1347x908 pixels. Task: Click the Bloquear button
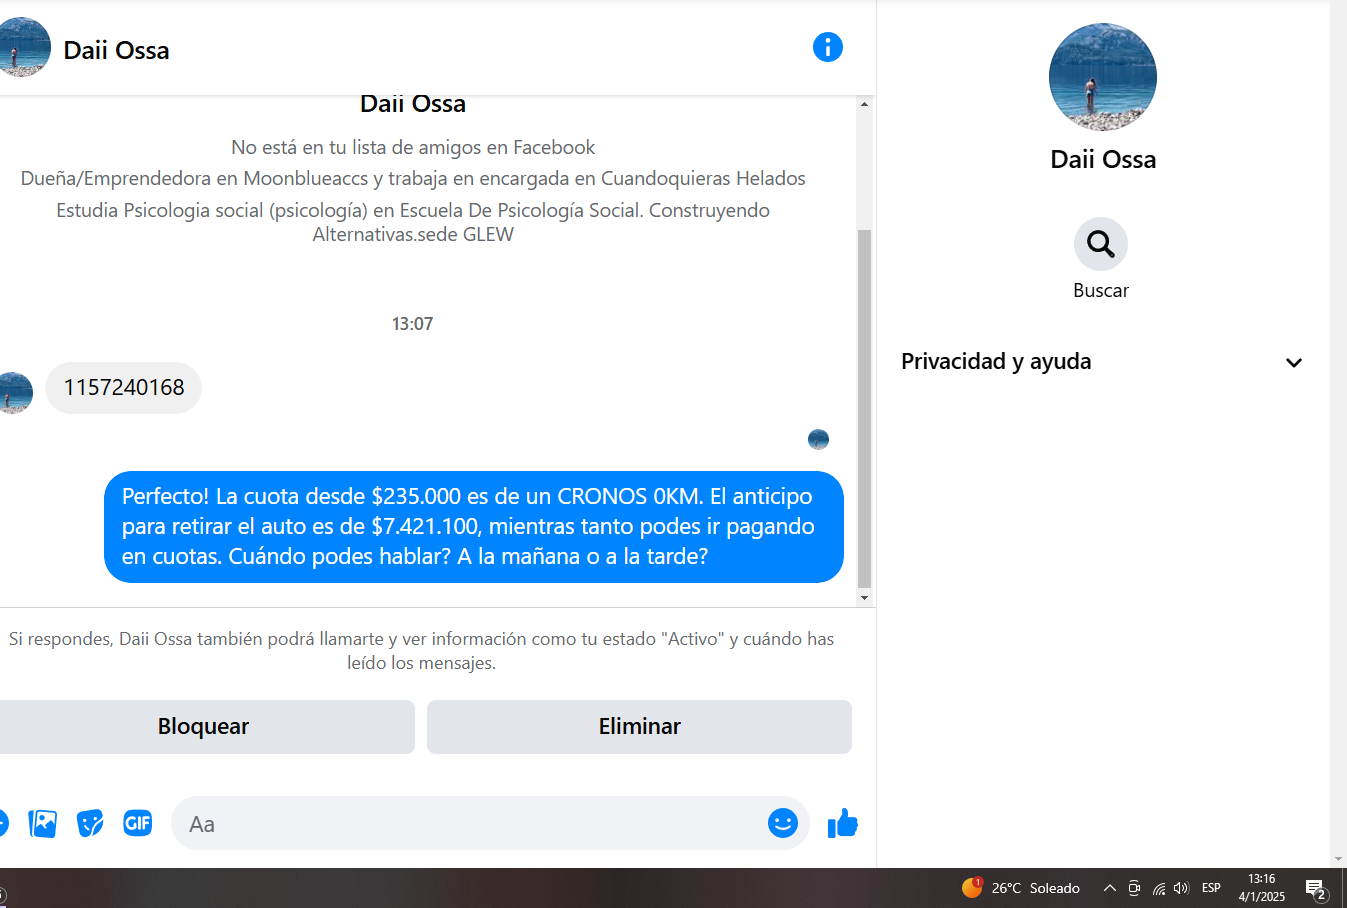[203, 727]
